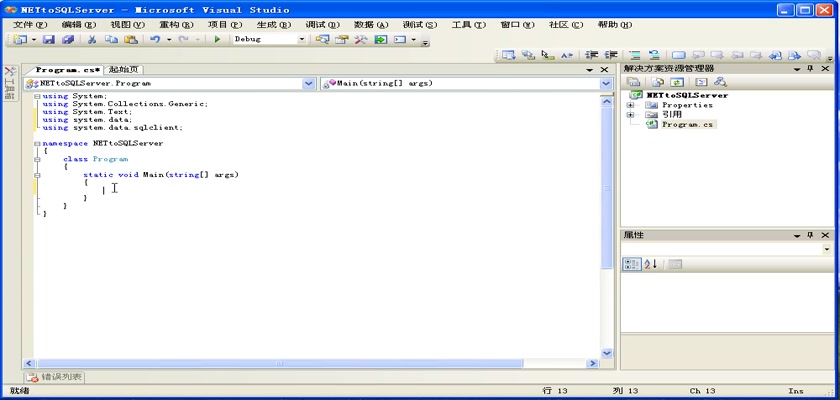Collapse the using directives outlining block
Image resolution: width=840 pixels, height=400 pixels.
click(37, 97)
